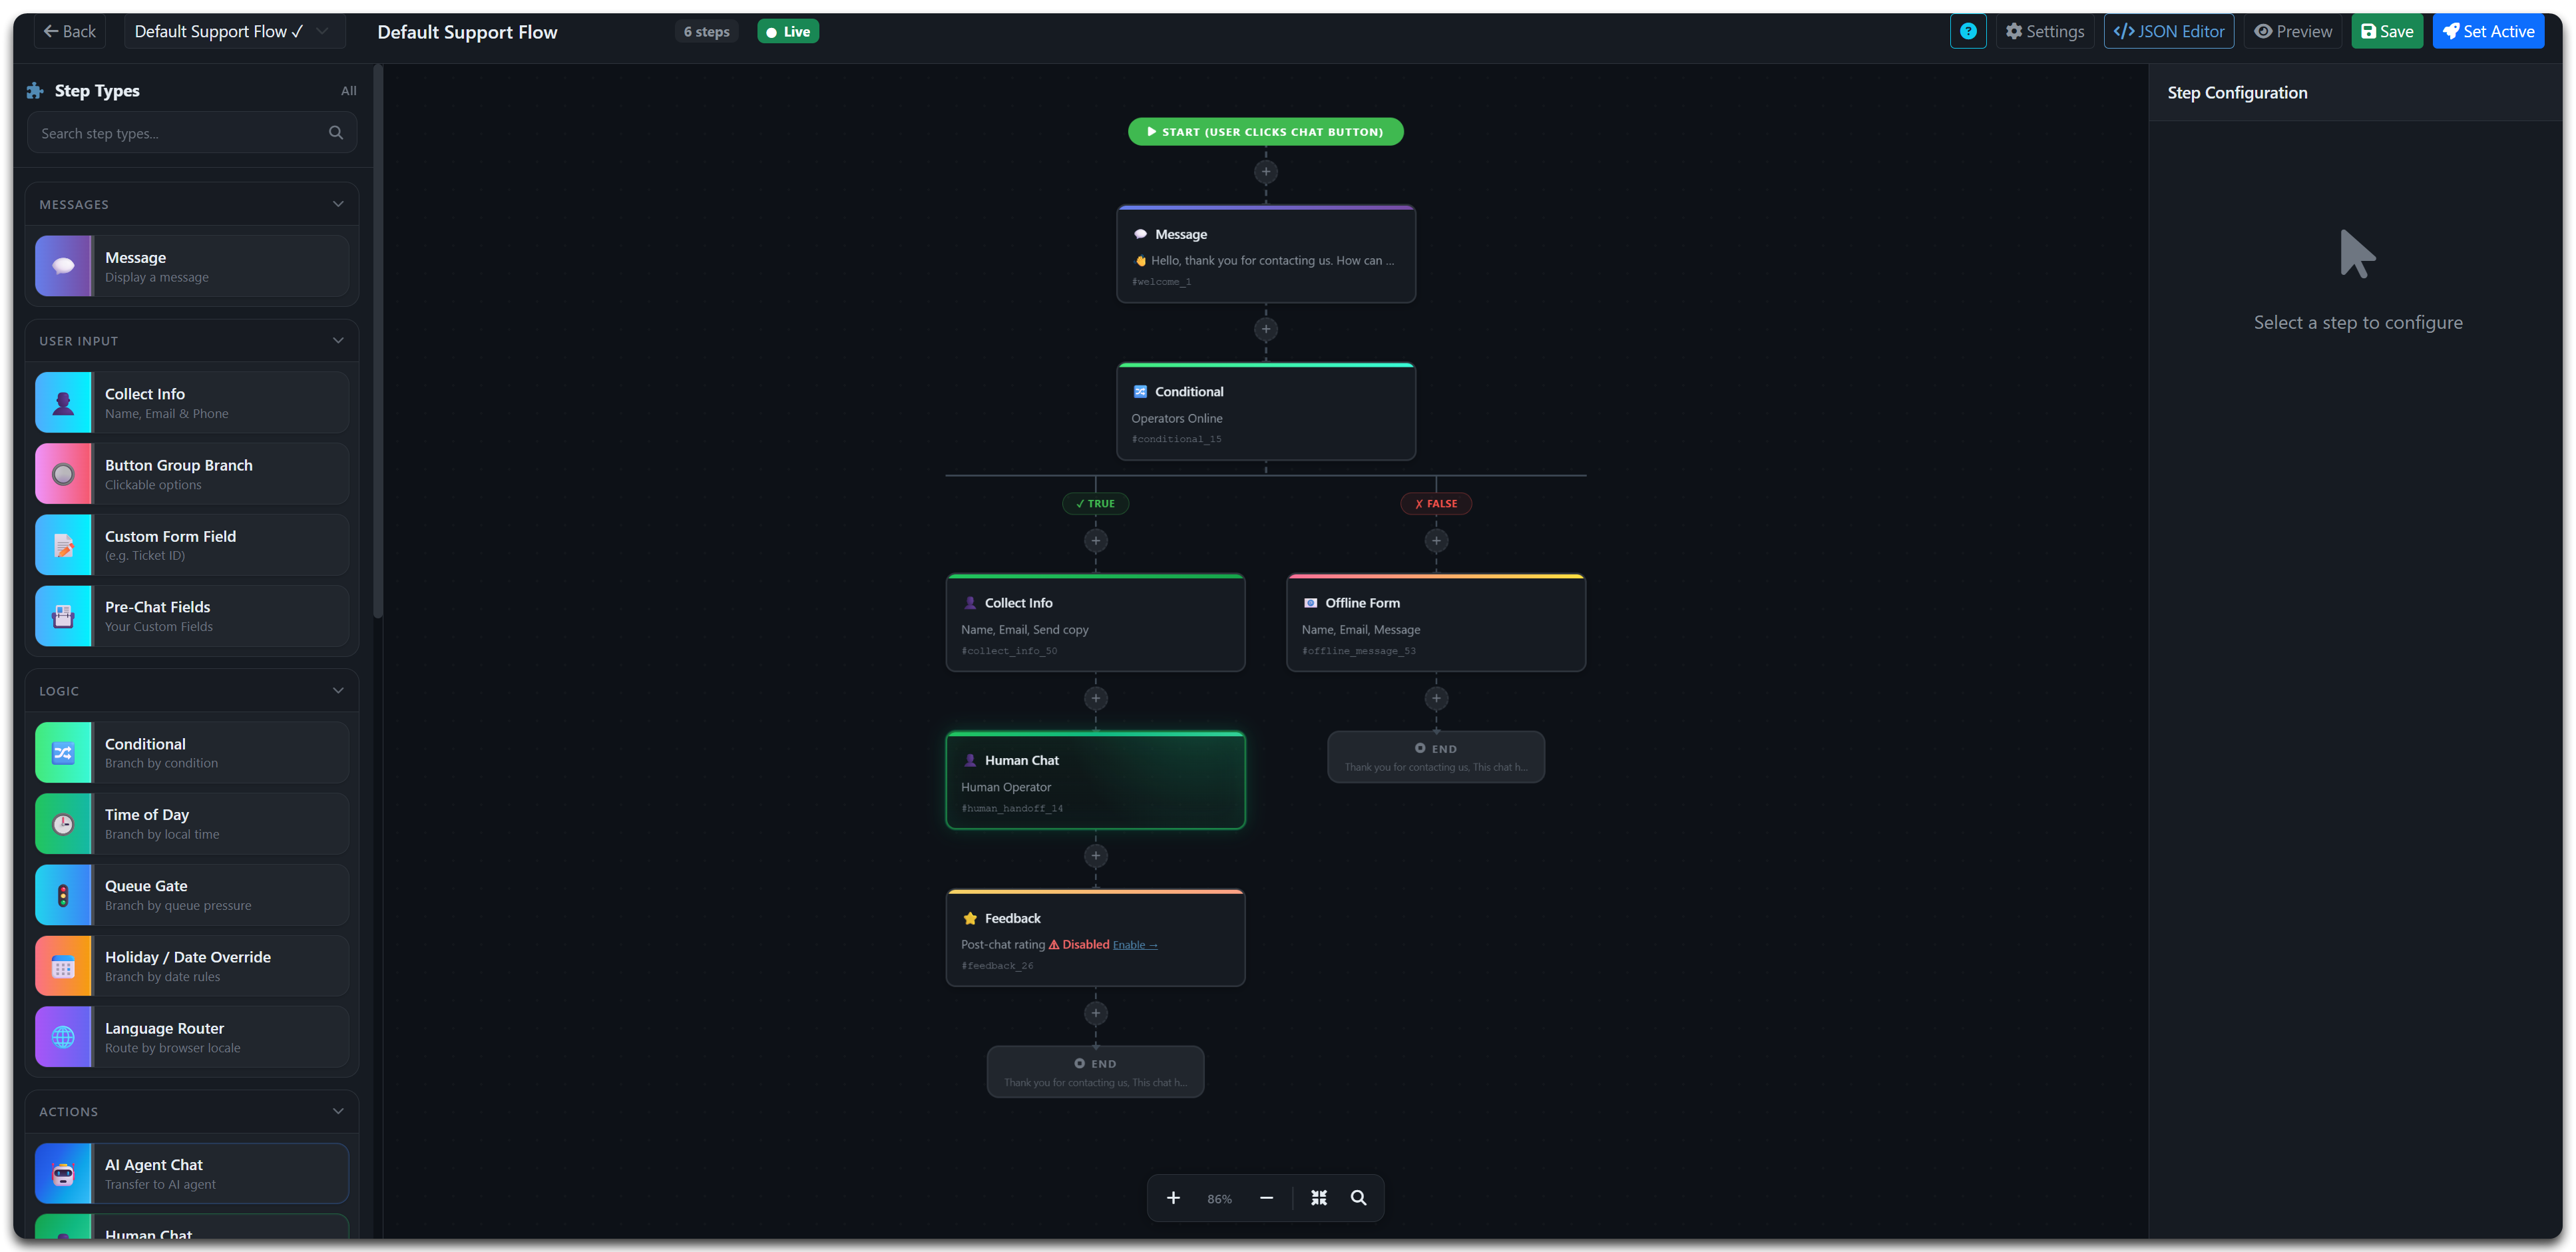Click the help question mark icon
The width and height of the screenshot is (2576, 1252).
[x=1967, y=32]
